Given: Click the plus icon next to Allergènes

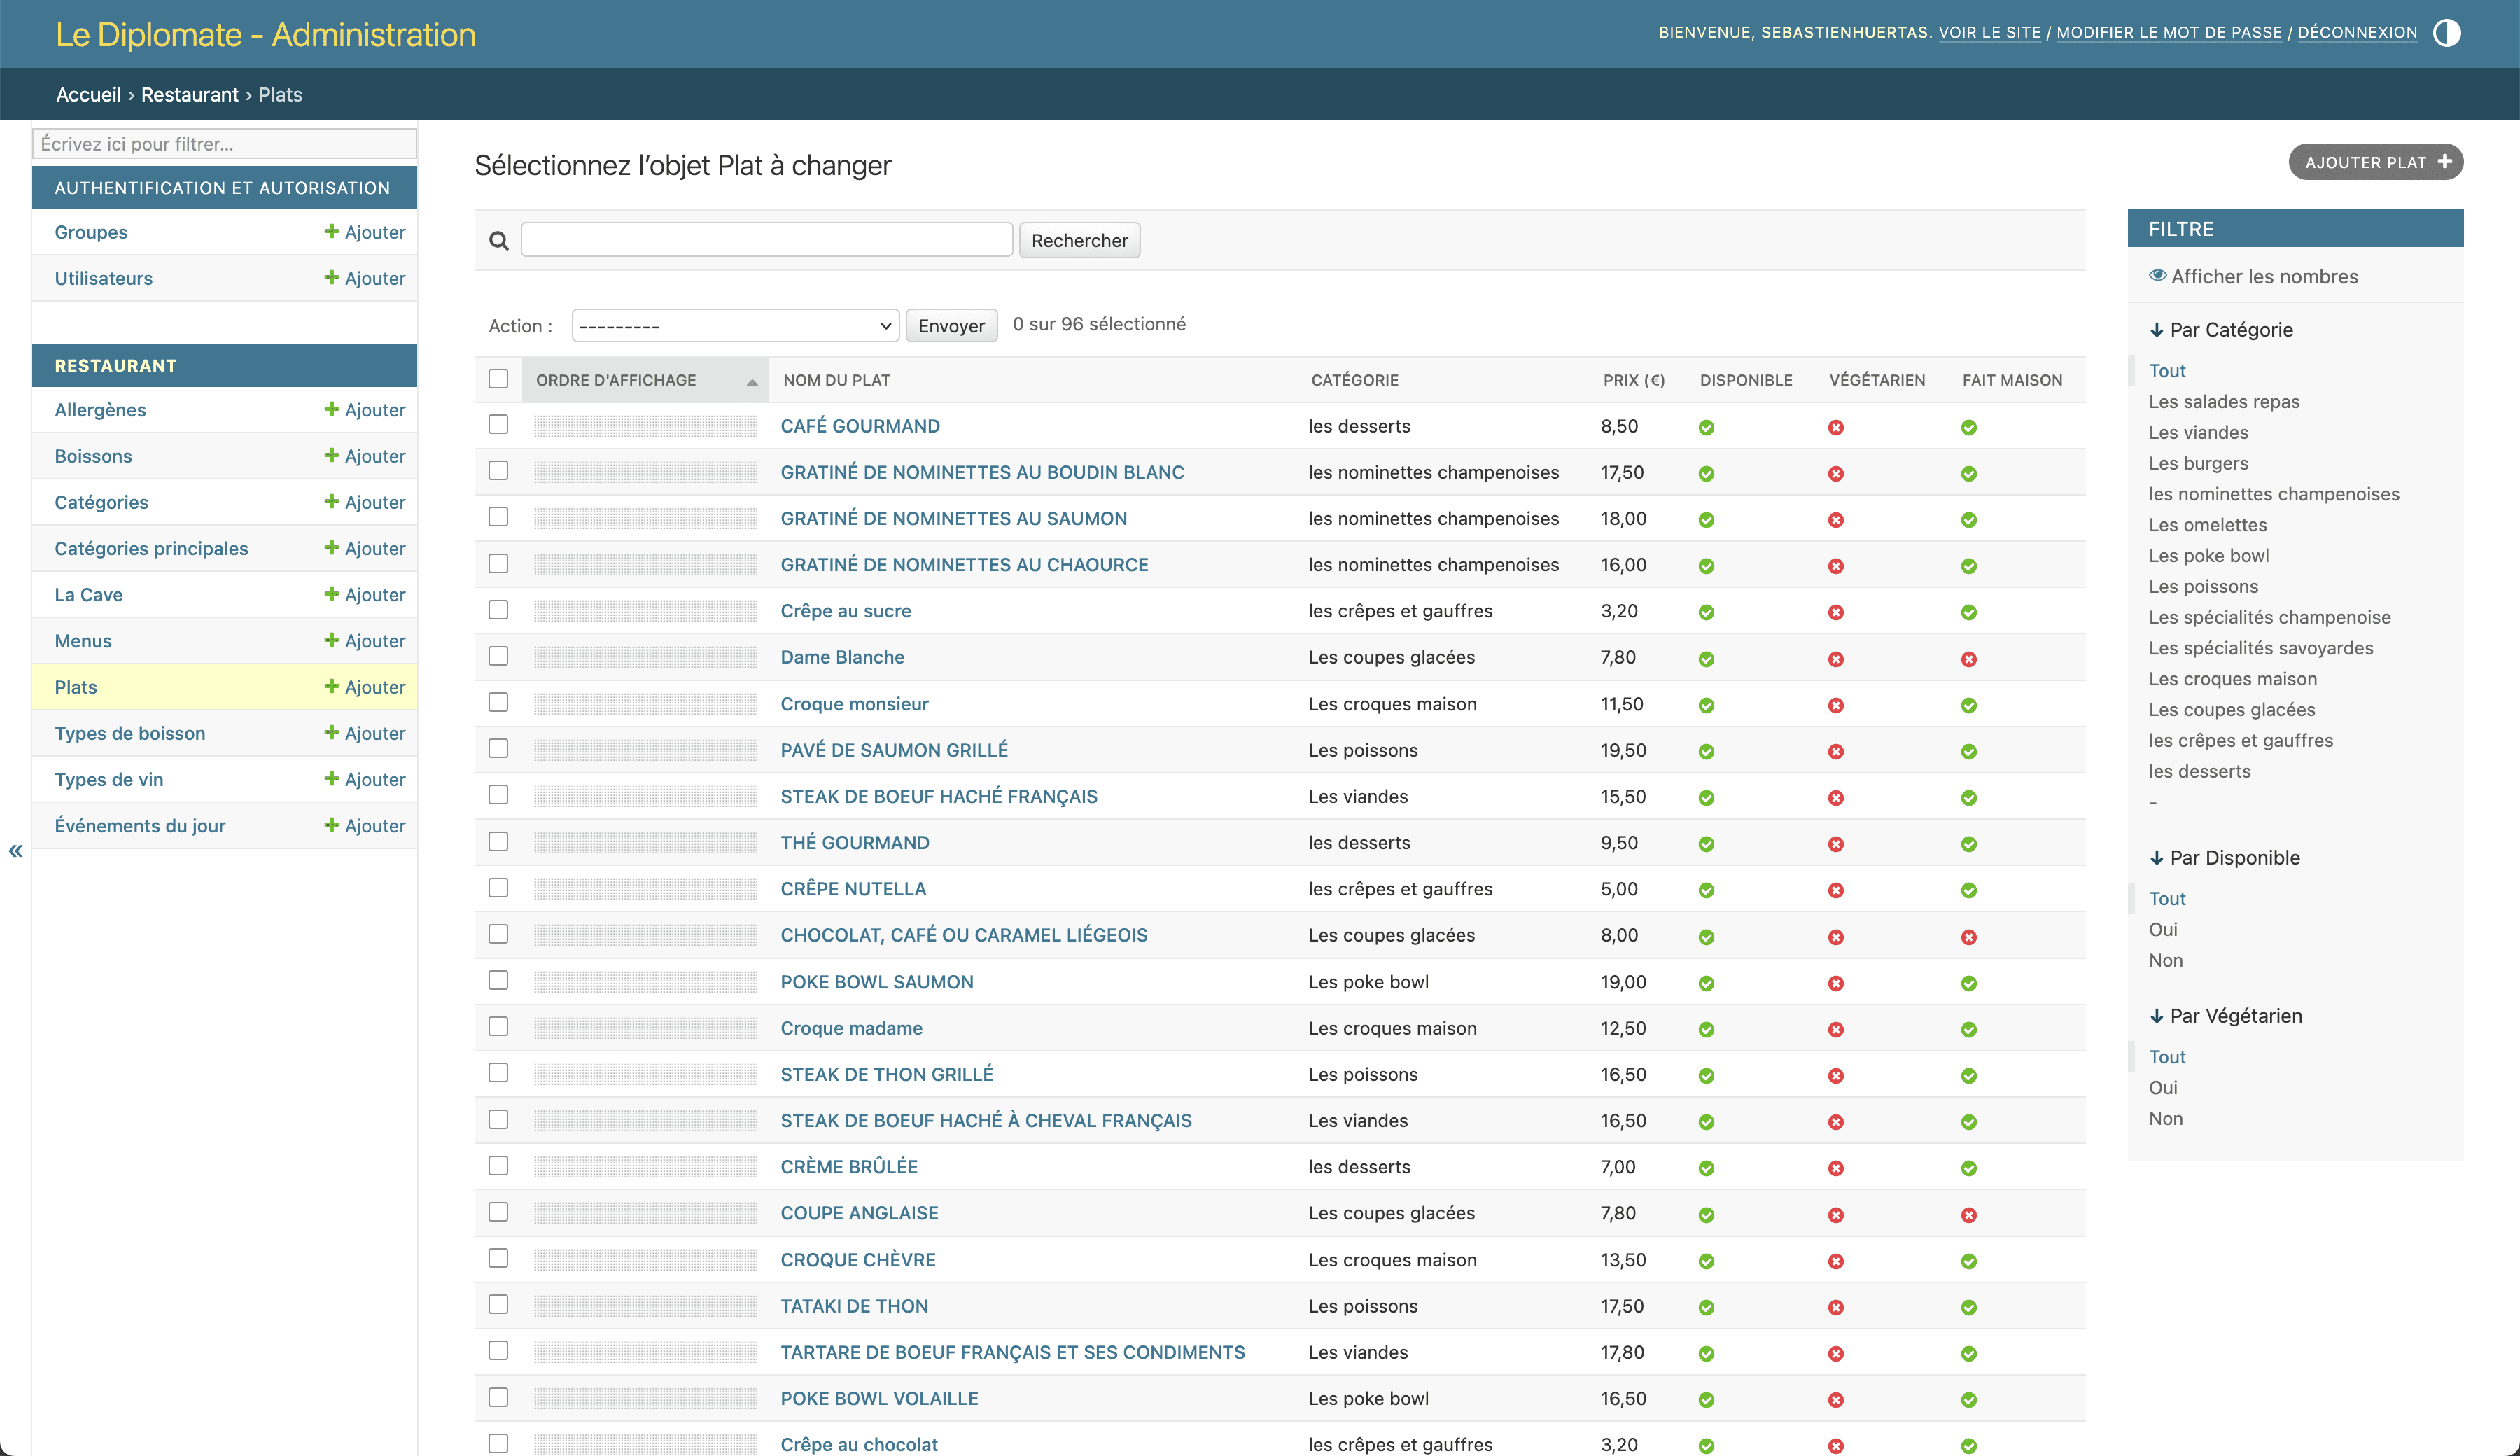Looking at the screenshot, I should click(331, 409).
